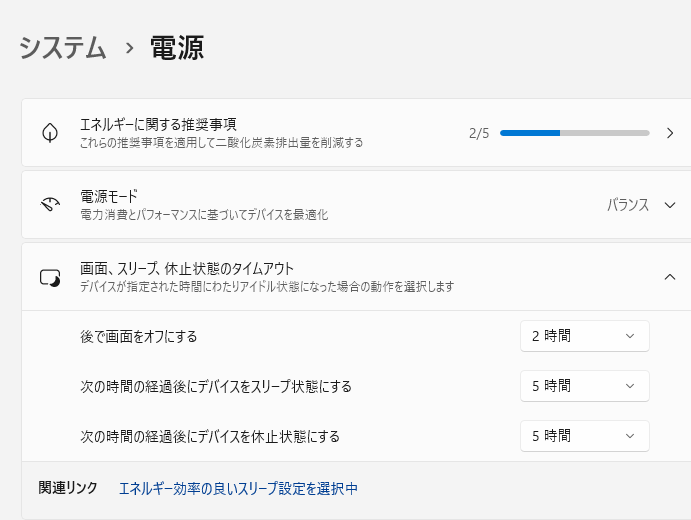Open the hibernate time dropdown showing 5 時間
Screen dimensions: 691x520
pos(585,436)
